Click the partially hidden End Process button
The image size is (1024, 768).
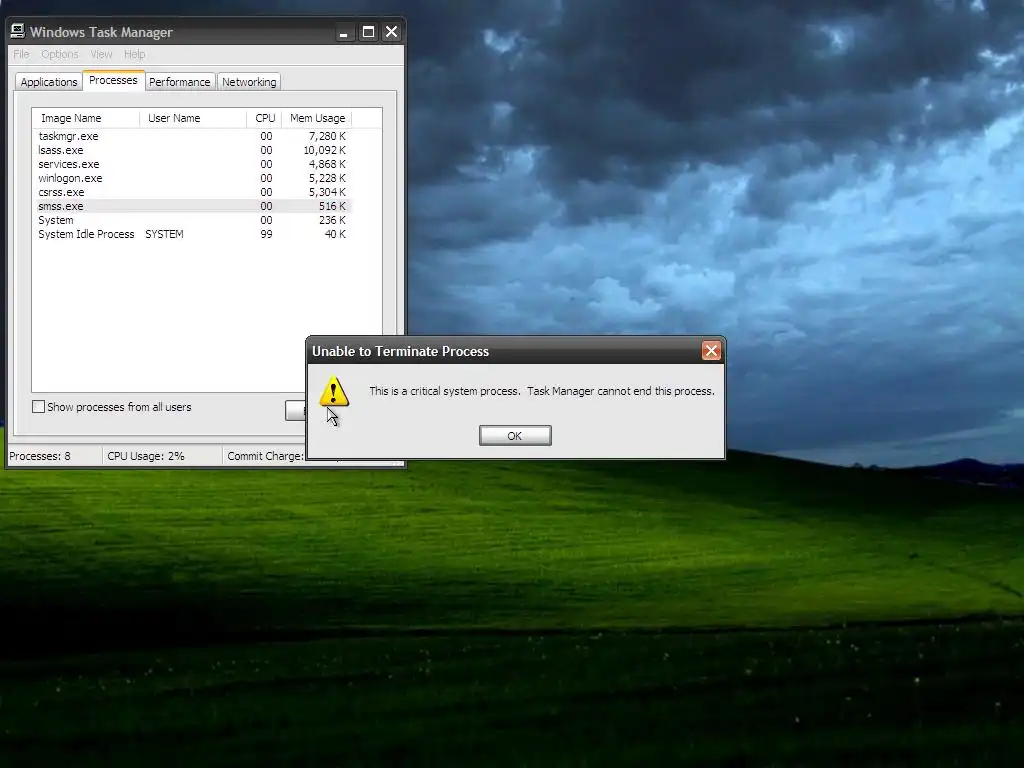(x=296, y=410)
